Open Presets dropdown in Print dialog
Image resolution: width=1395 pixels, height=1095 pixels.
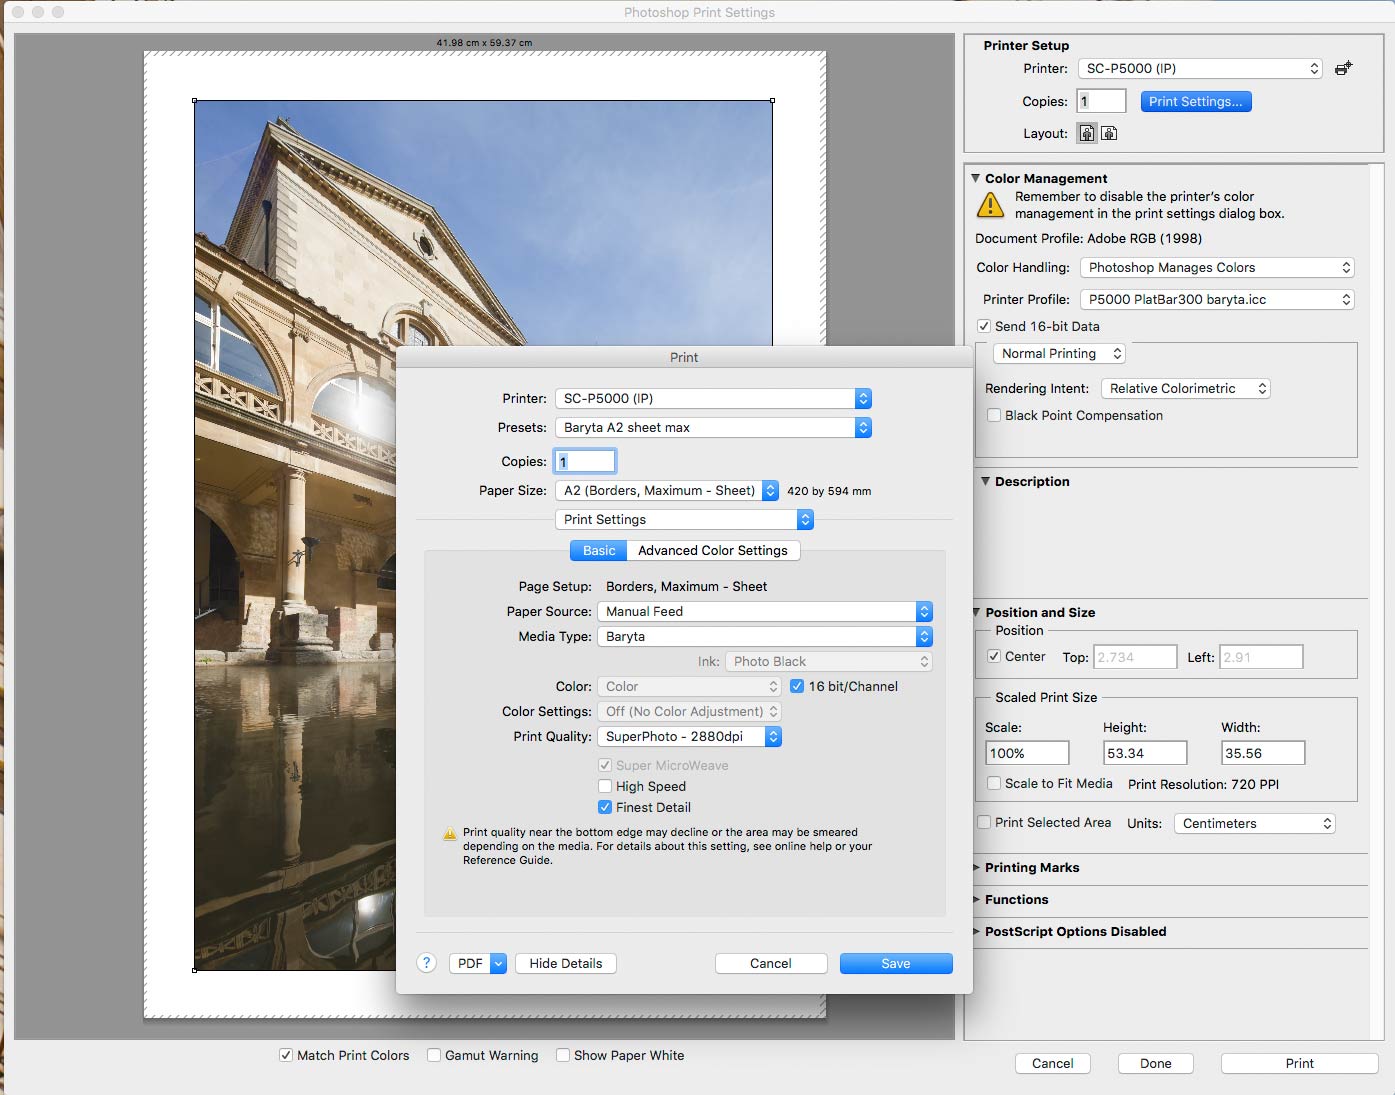(x=713, y=427)
